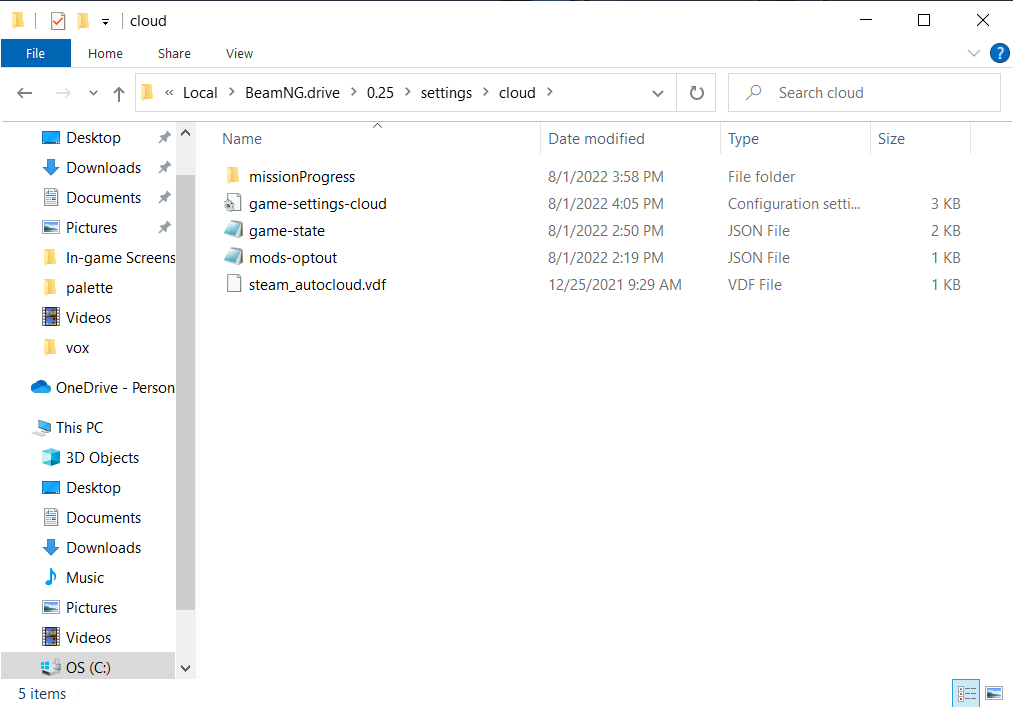Open the missionProgress folder
The image size is (1013, 707).
pos(301,177)
